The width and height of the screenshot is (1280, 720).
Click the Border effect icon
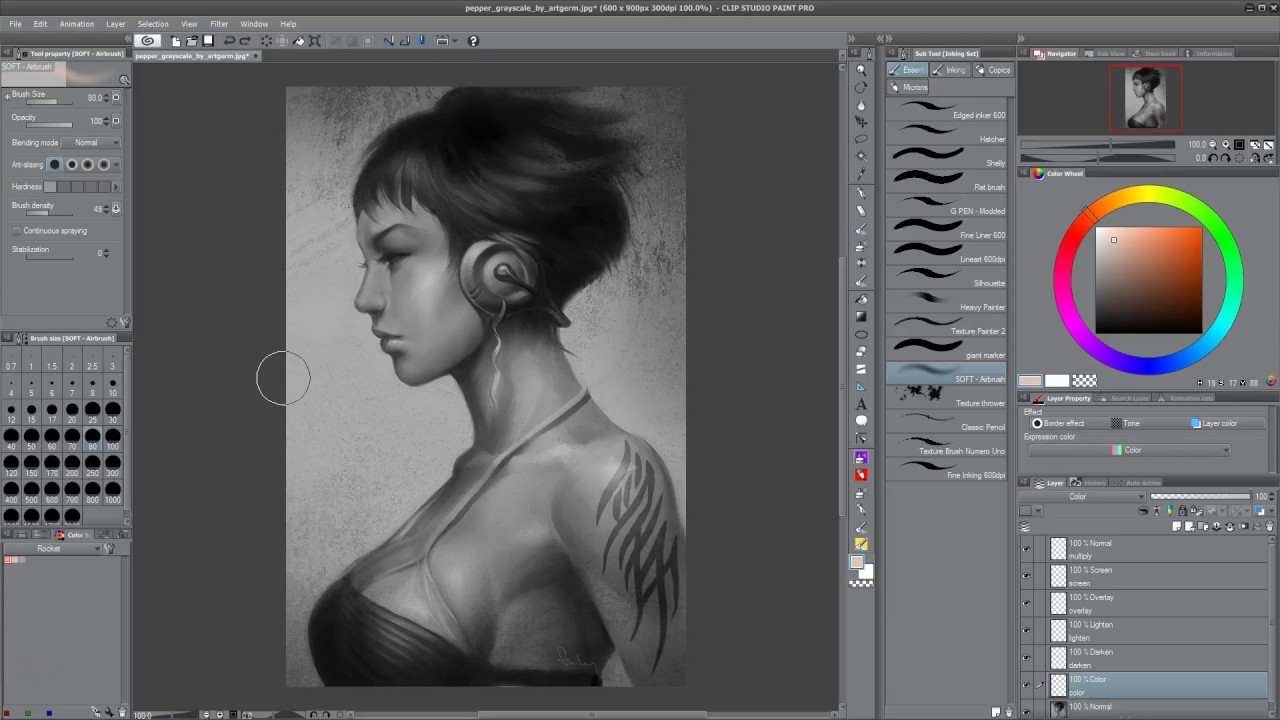click(x=1037, y=423)
